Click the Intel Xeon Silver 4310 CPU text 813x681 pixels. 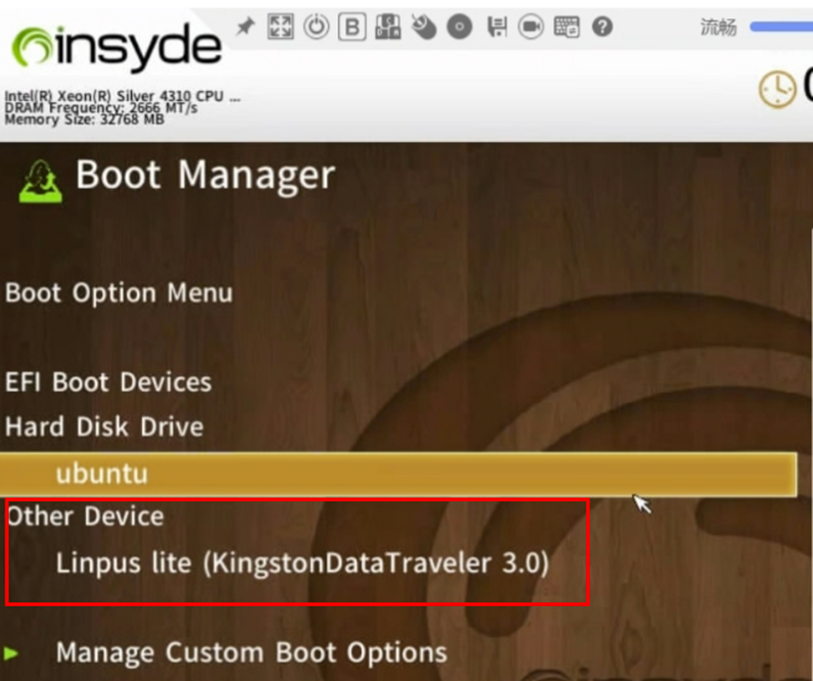[x=122, y=96]
